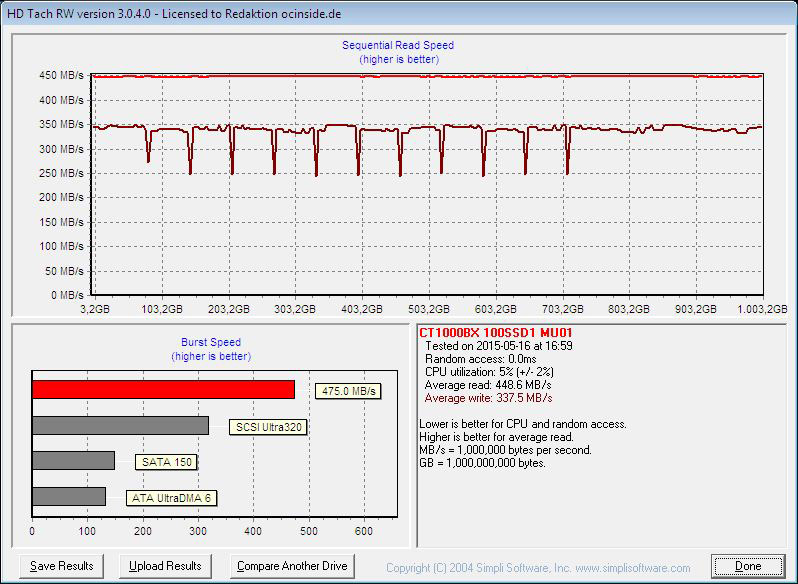The width and height of the screenshot is (798, 584).
Task: Click the ATA UltraDMA 6 label
Action: click(x=172, y=498)
